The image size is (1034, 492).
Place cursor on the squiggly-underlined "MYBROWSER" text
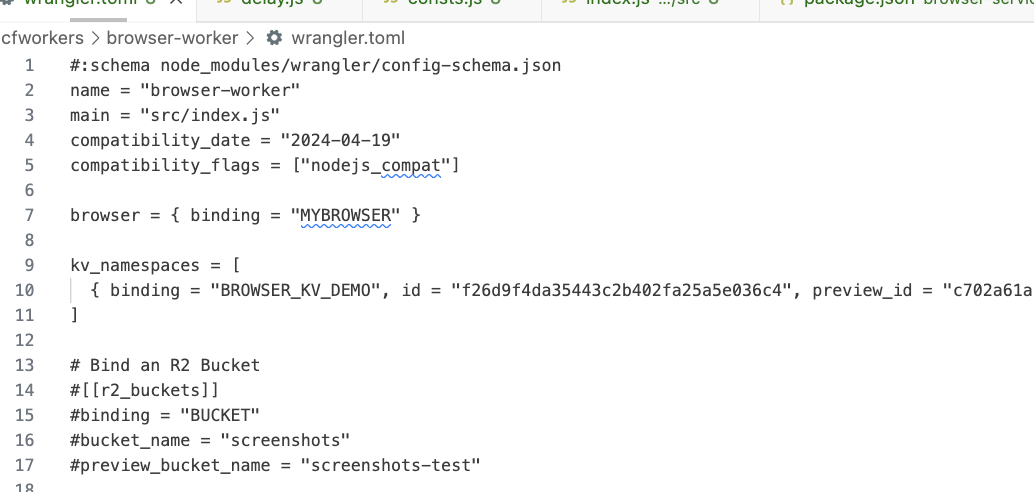click(x=346, y=215)
